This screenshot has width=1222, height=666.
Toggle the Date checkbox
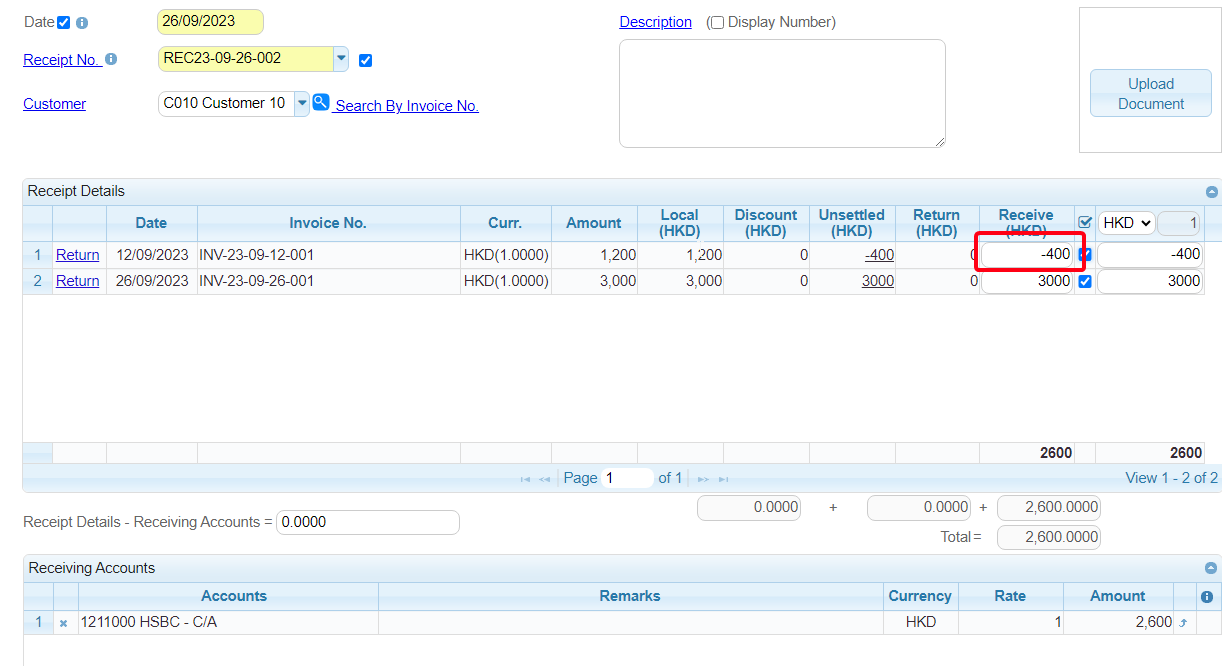pyautogui.click(x=64, y=23)
